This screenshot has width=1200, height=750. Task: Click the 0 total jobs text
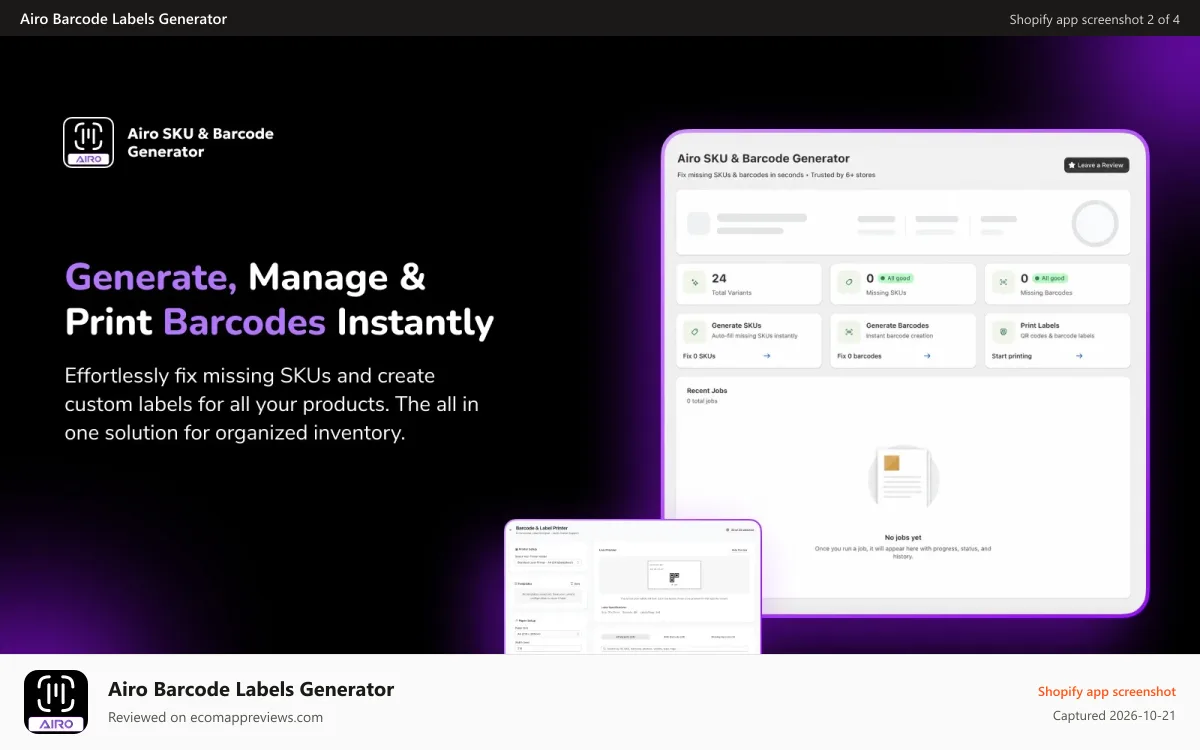click(x=702, y=401)
